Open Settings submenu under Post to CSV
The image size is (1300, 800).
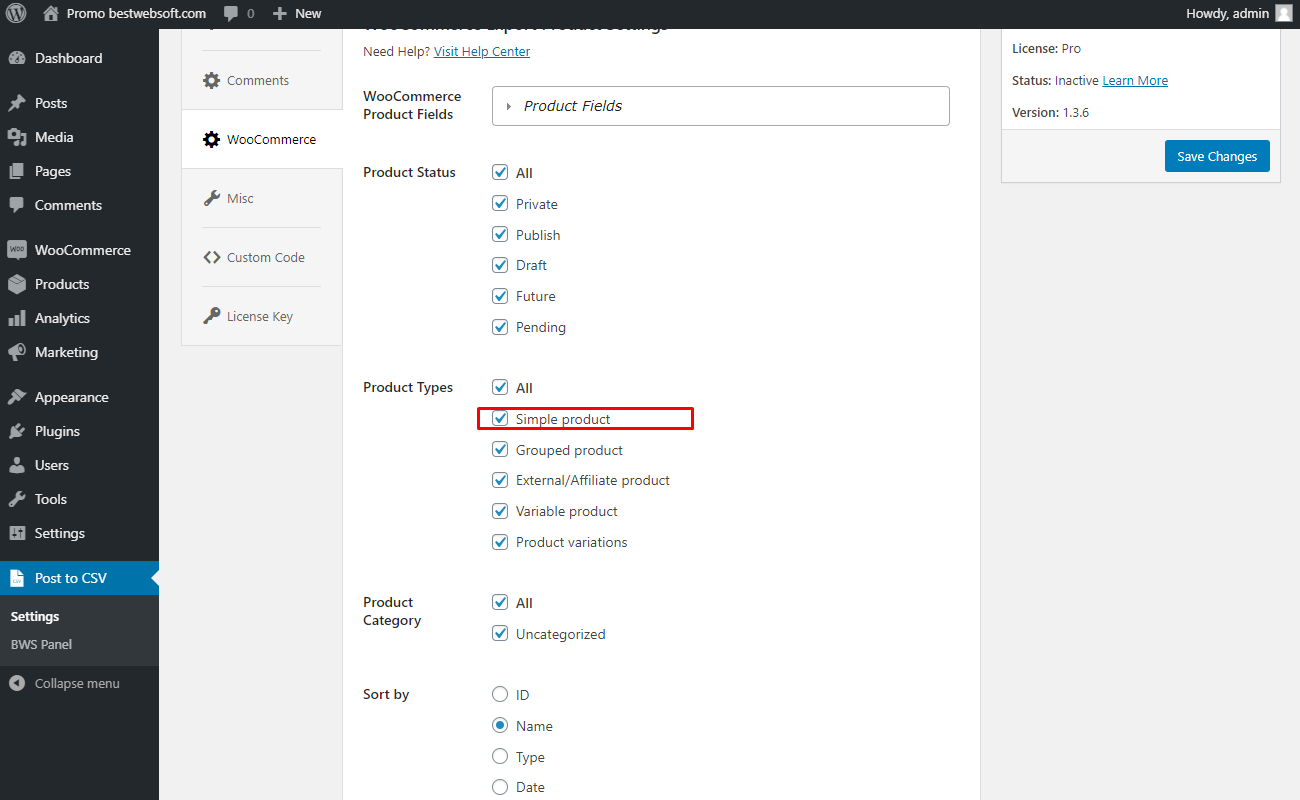tap(35, 616)
